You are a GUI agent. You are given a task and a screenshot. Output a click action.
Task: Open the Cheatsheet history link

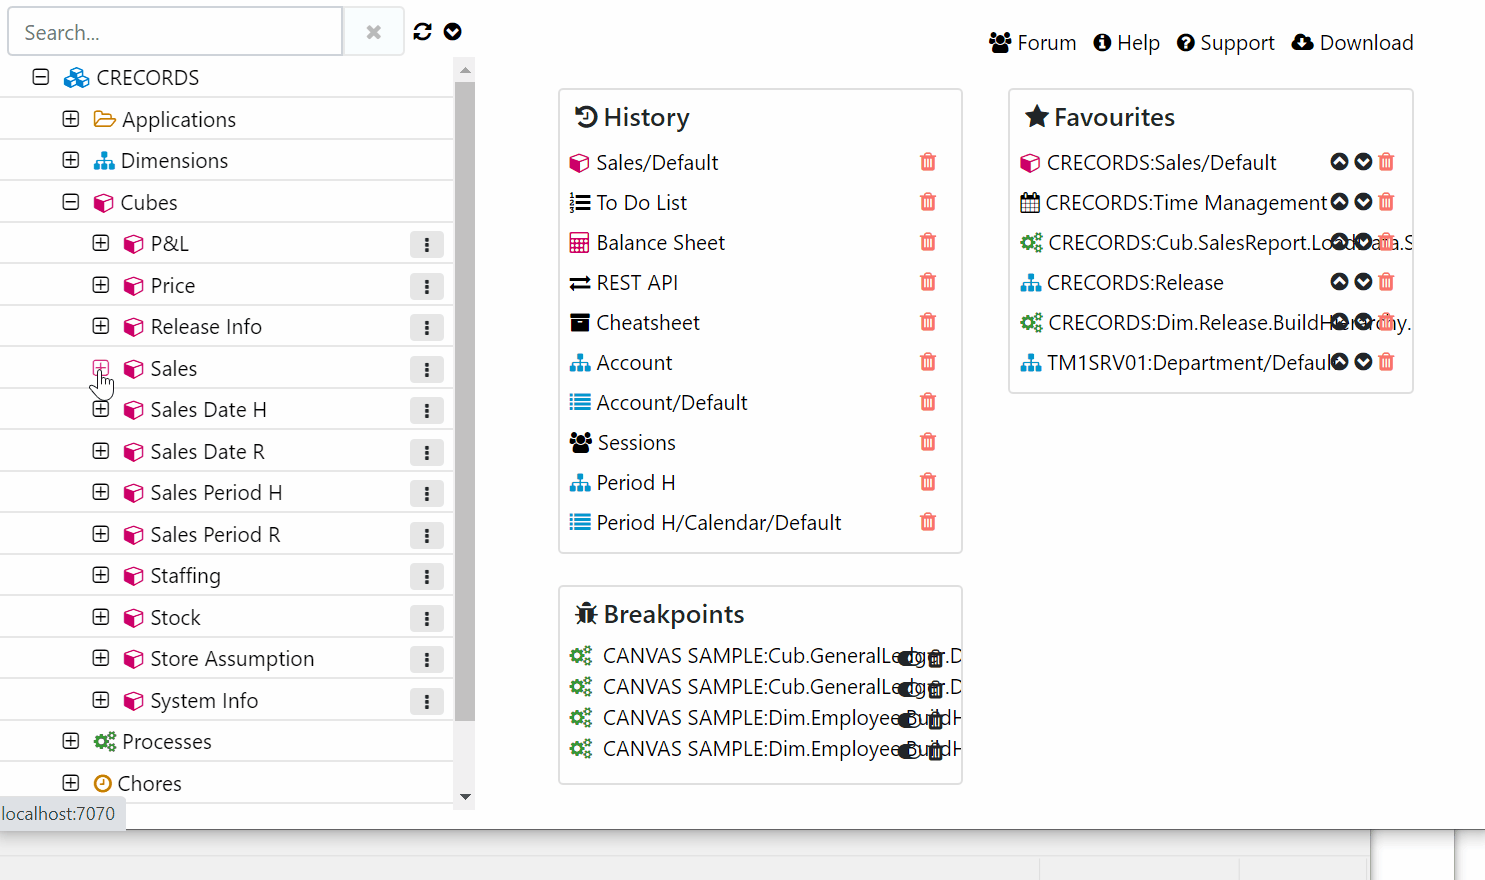pos(647,322)
